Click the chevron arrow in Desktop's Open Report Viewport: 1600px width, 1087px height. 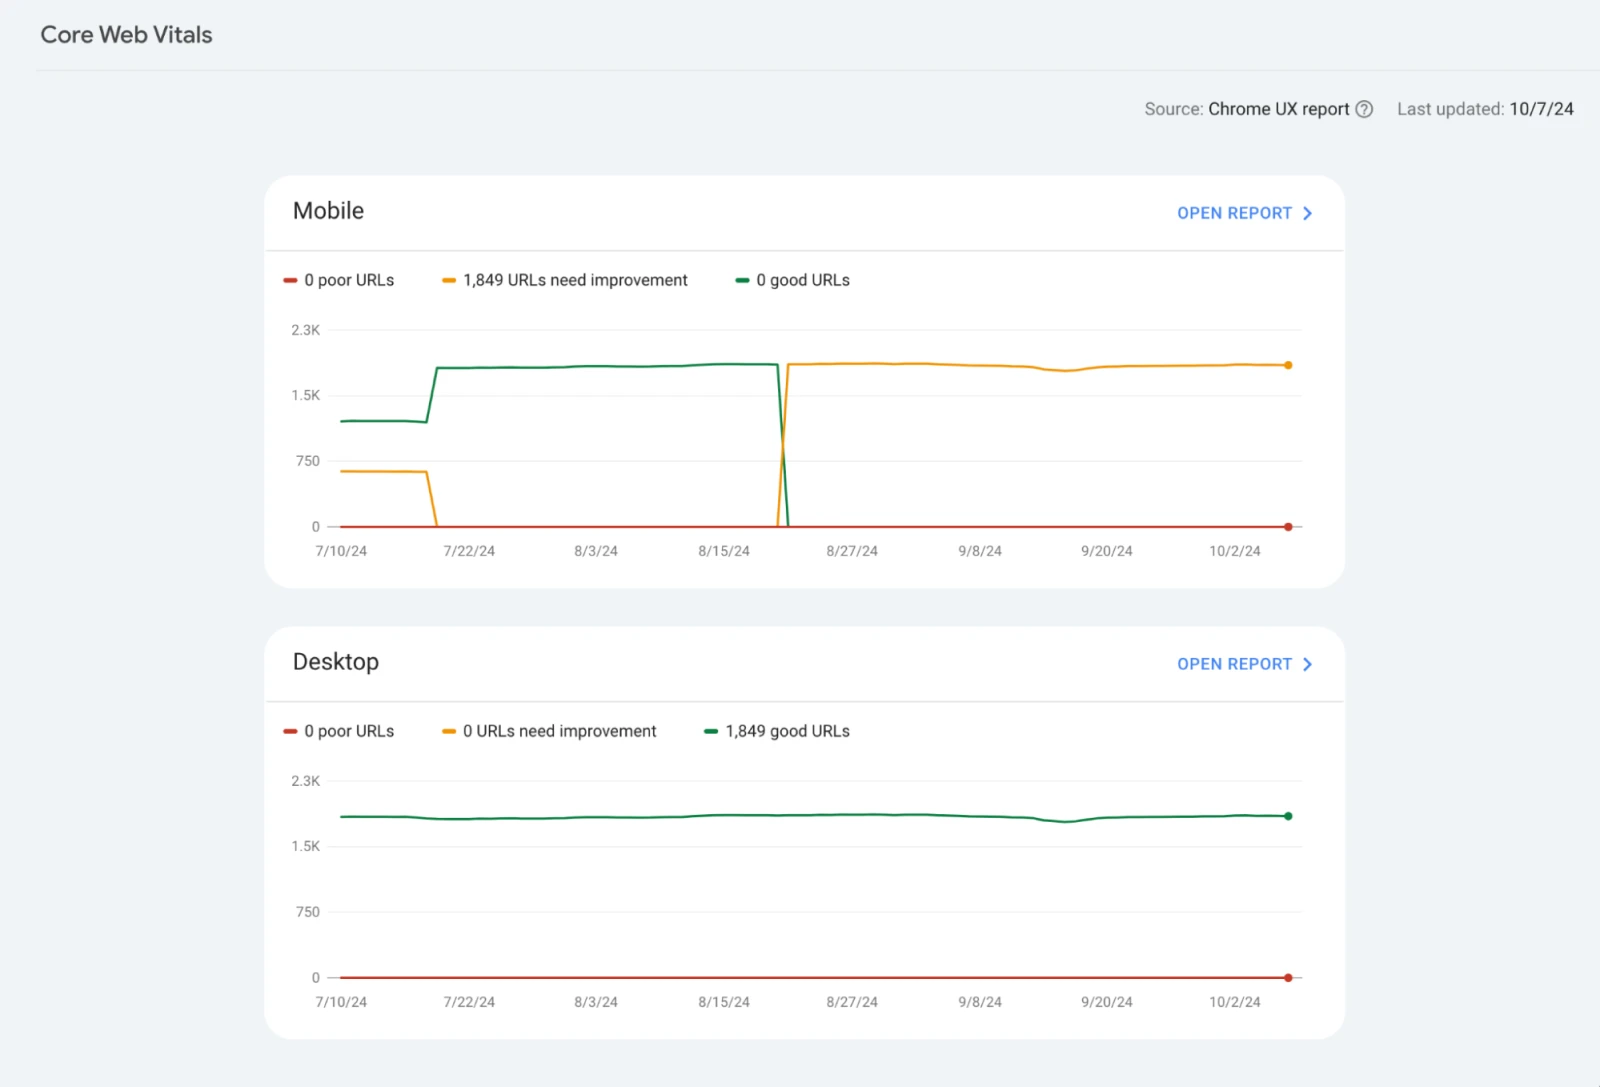click(1307, 664)
